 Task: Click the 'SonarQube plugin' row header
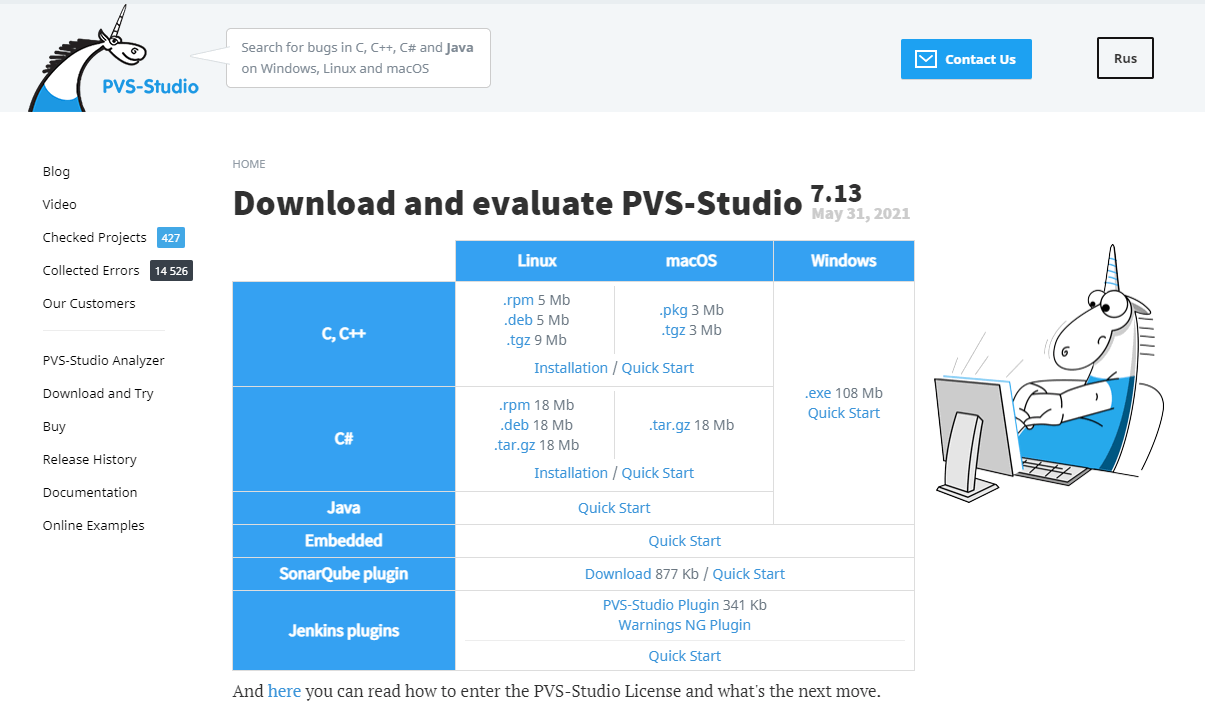(x=344, y=574)
